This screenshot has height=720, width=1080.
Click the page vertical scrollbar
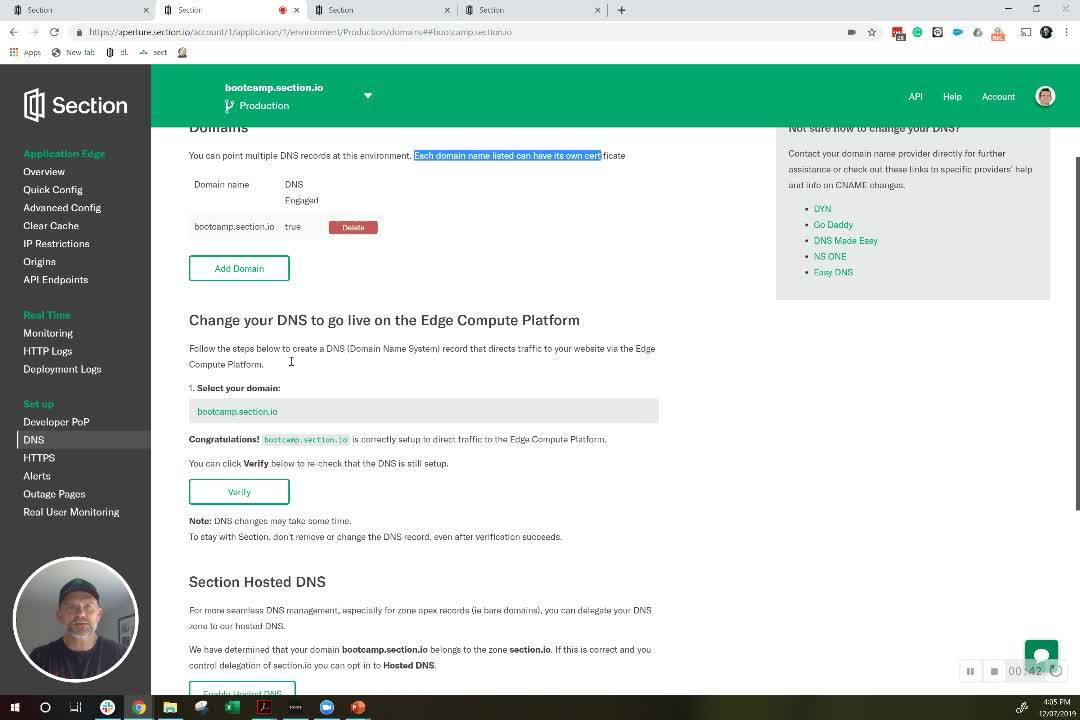click(x=1077, y=333)
